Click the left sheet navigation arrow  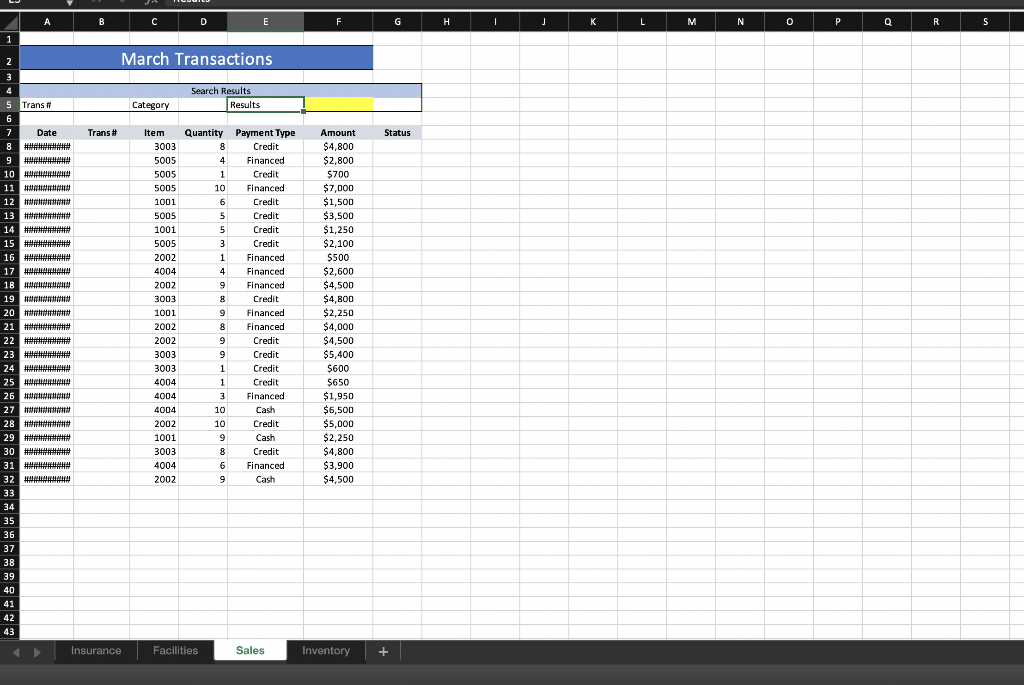pyautogui.click(x=14, y=650)
